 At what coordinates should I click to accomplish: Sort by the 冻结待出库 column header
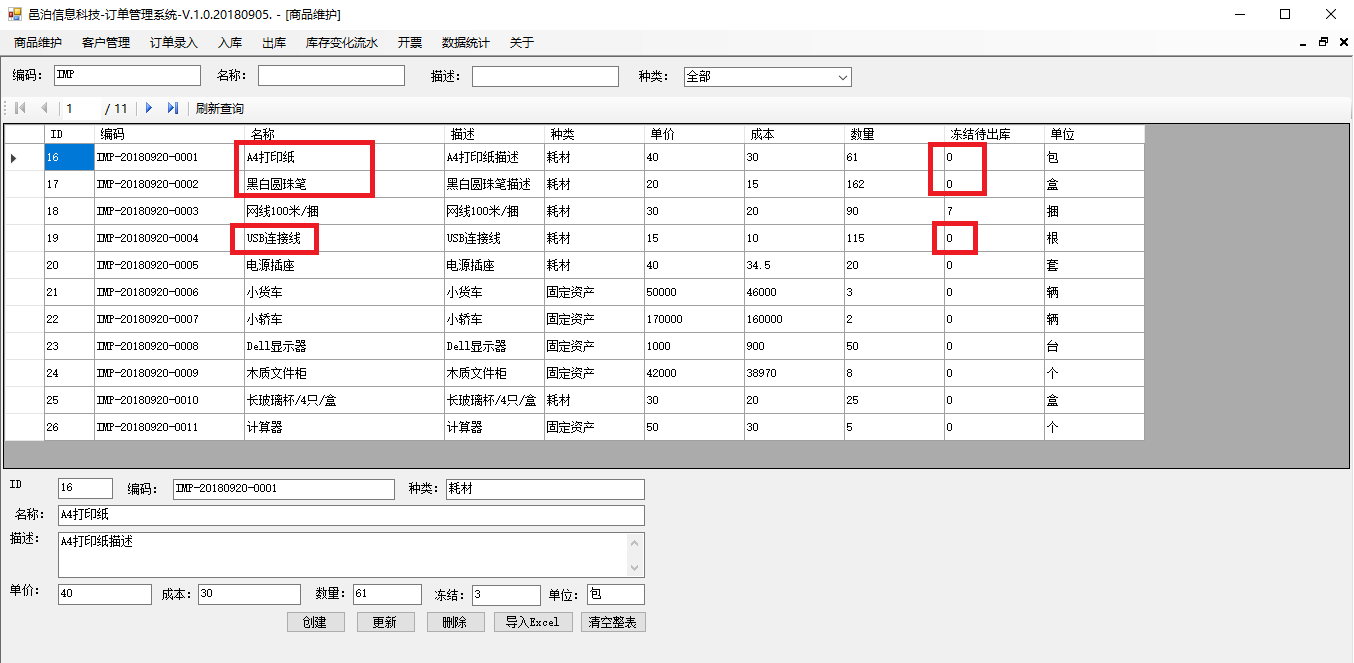(995, 134)
